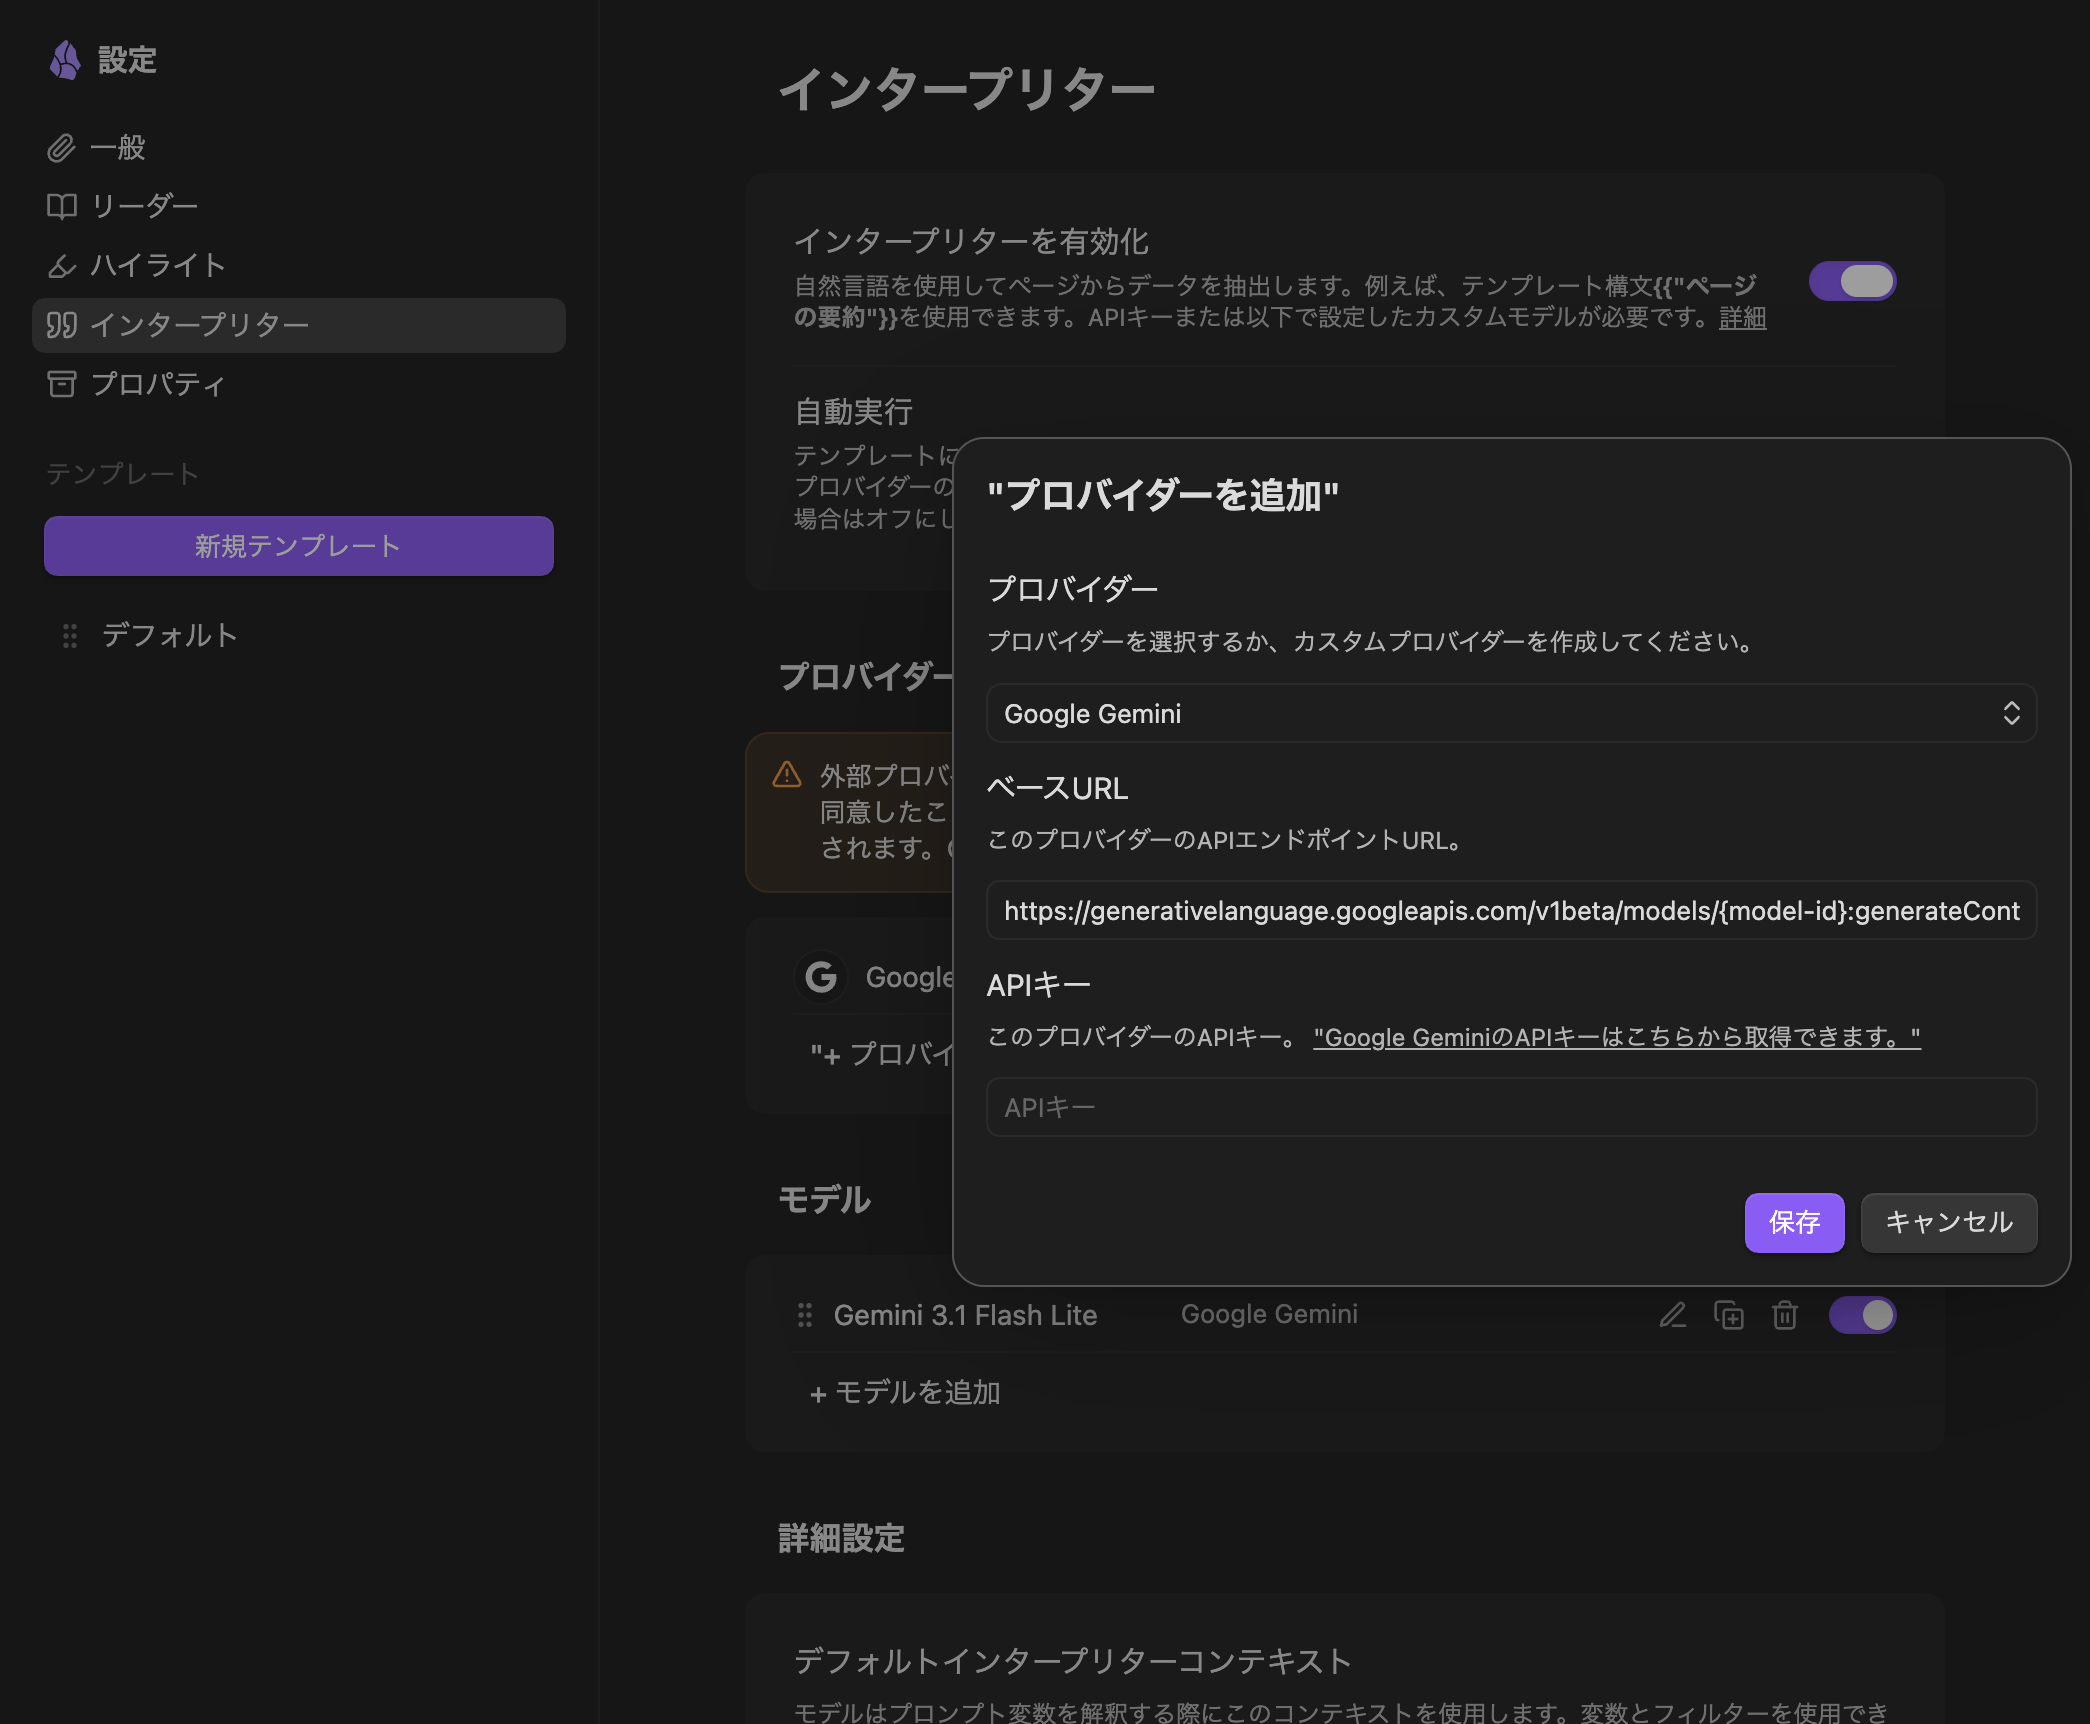Click the Gemini 3.1 Flash Lite model name
The height and width of the screenshot is (1724, 2090).
coord(965,1315)
